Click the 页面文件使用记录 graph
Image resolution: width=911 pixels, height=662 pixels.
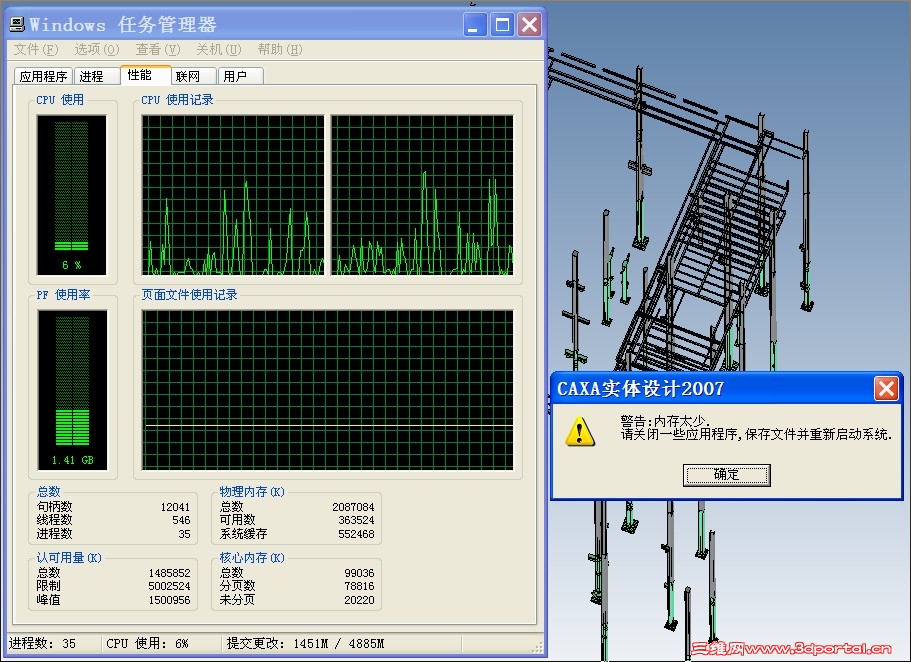point(328,389)
